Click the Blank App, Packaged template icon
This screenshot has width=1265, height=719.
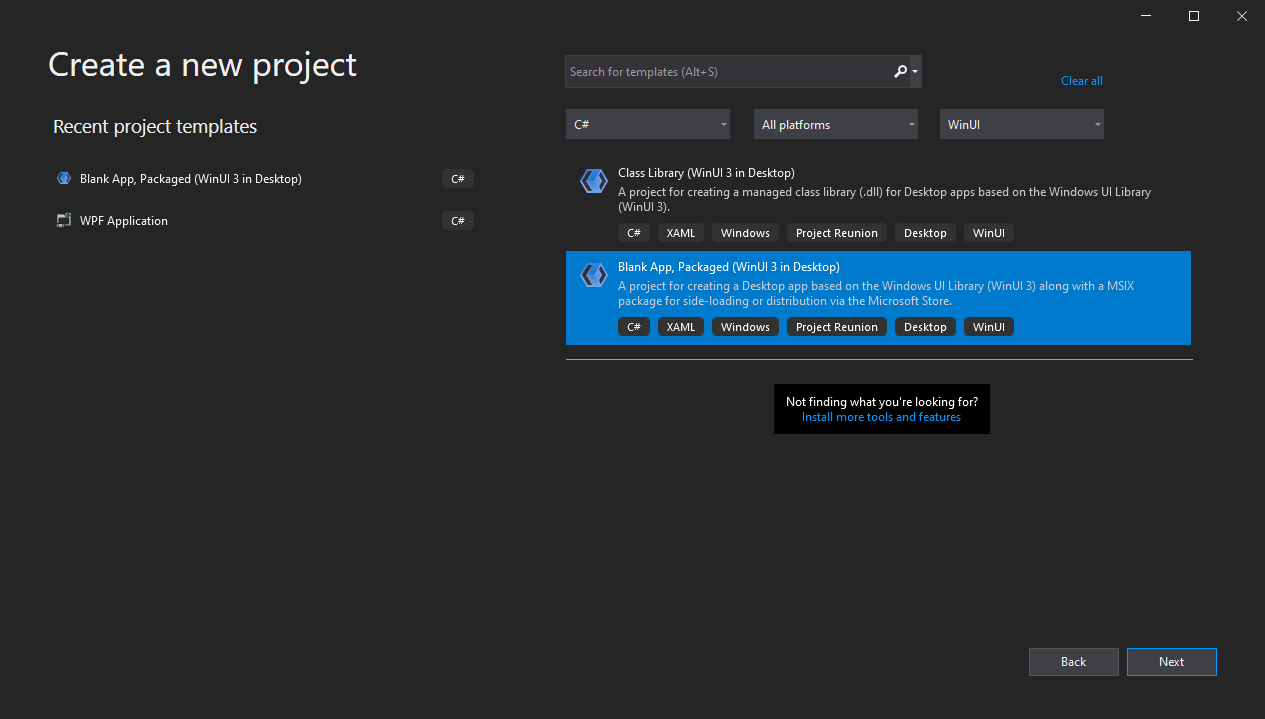593,275
